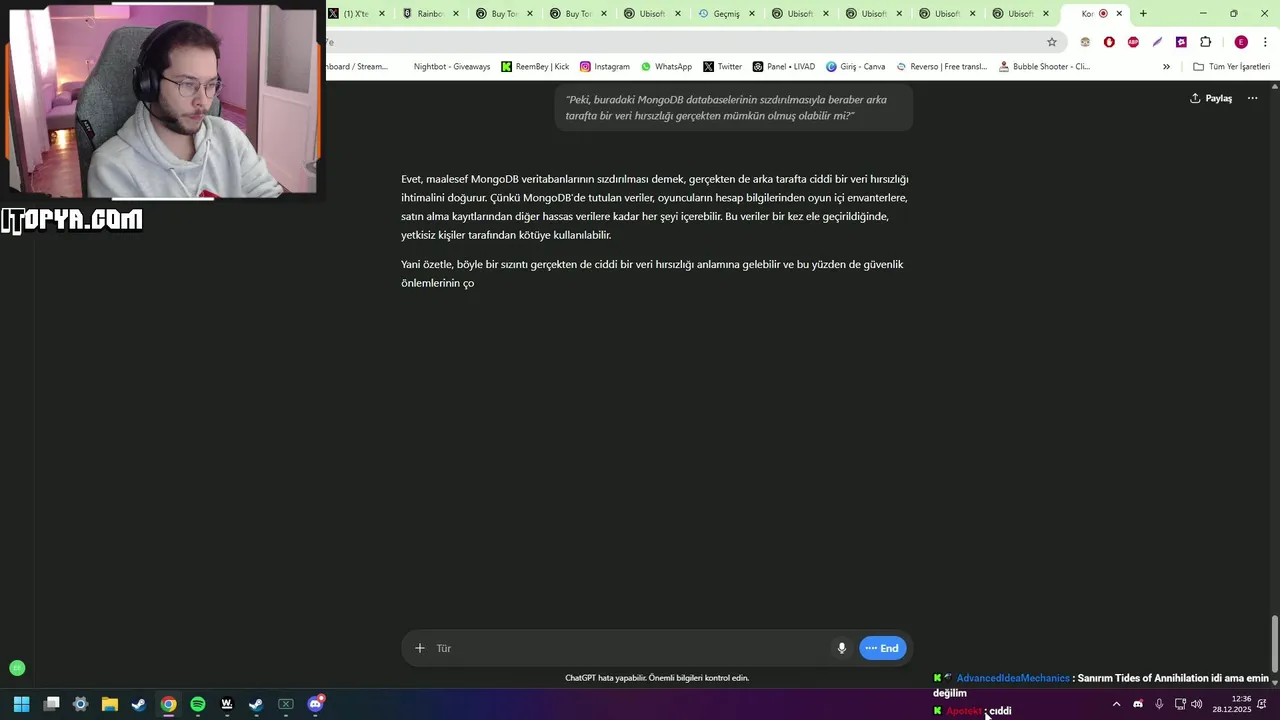Open the Instagram bookmark
1280x720 pixels.
(x=605, y=67)
